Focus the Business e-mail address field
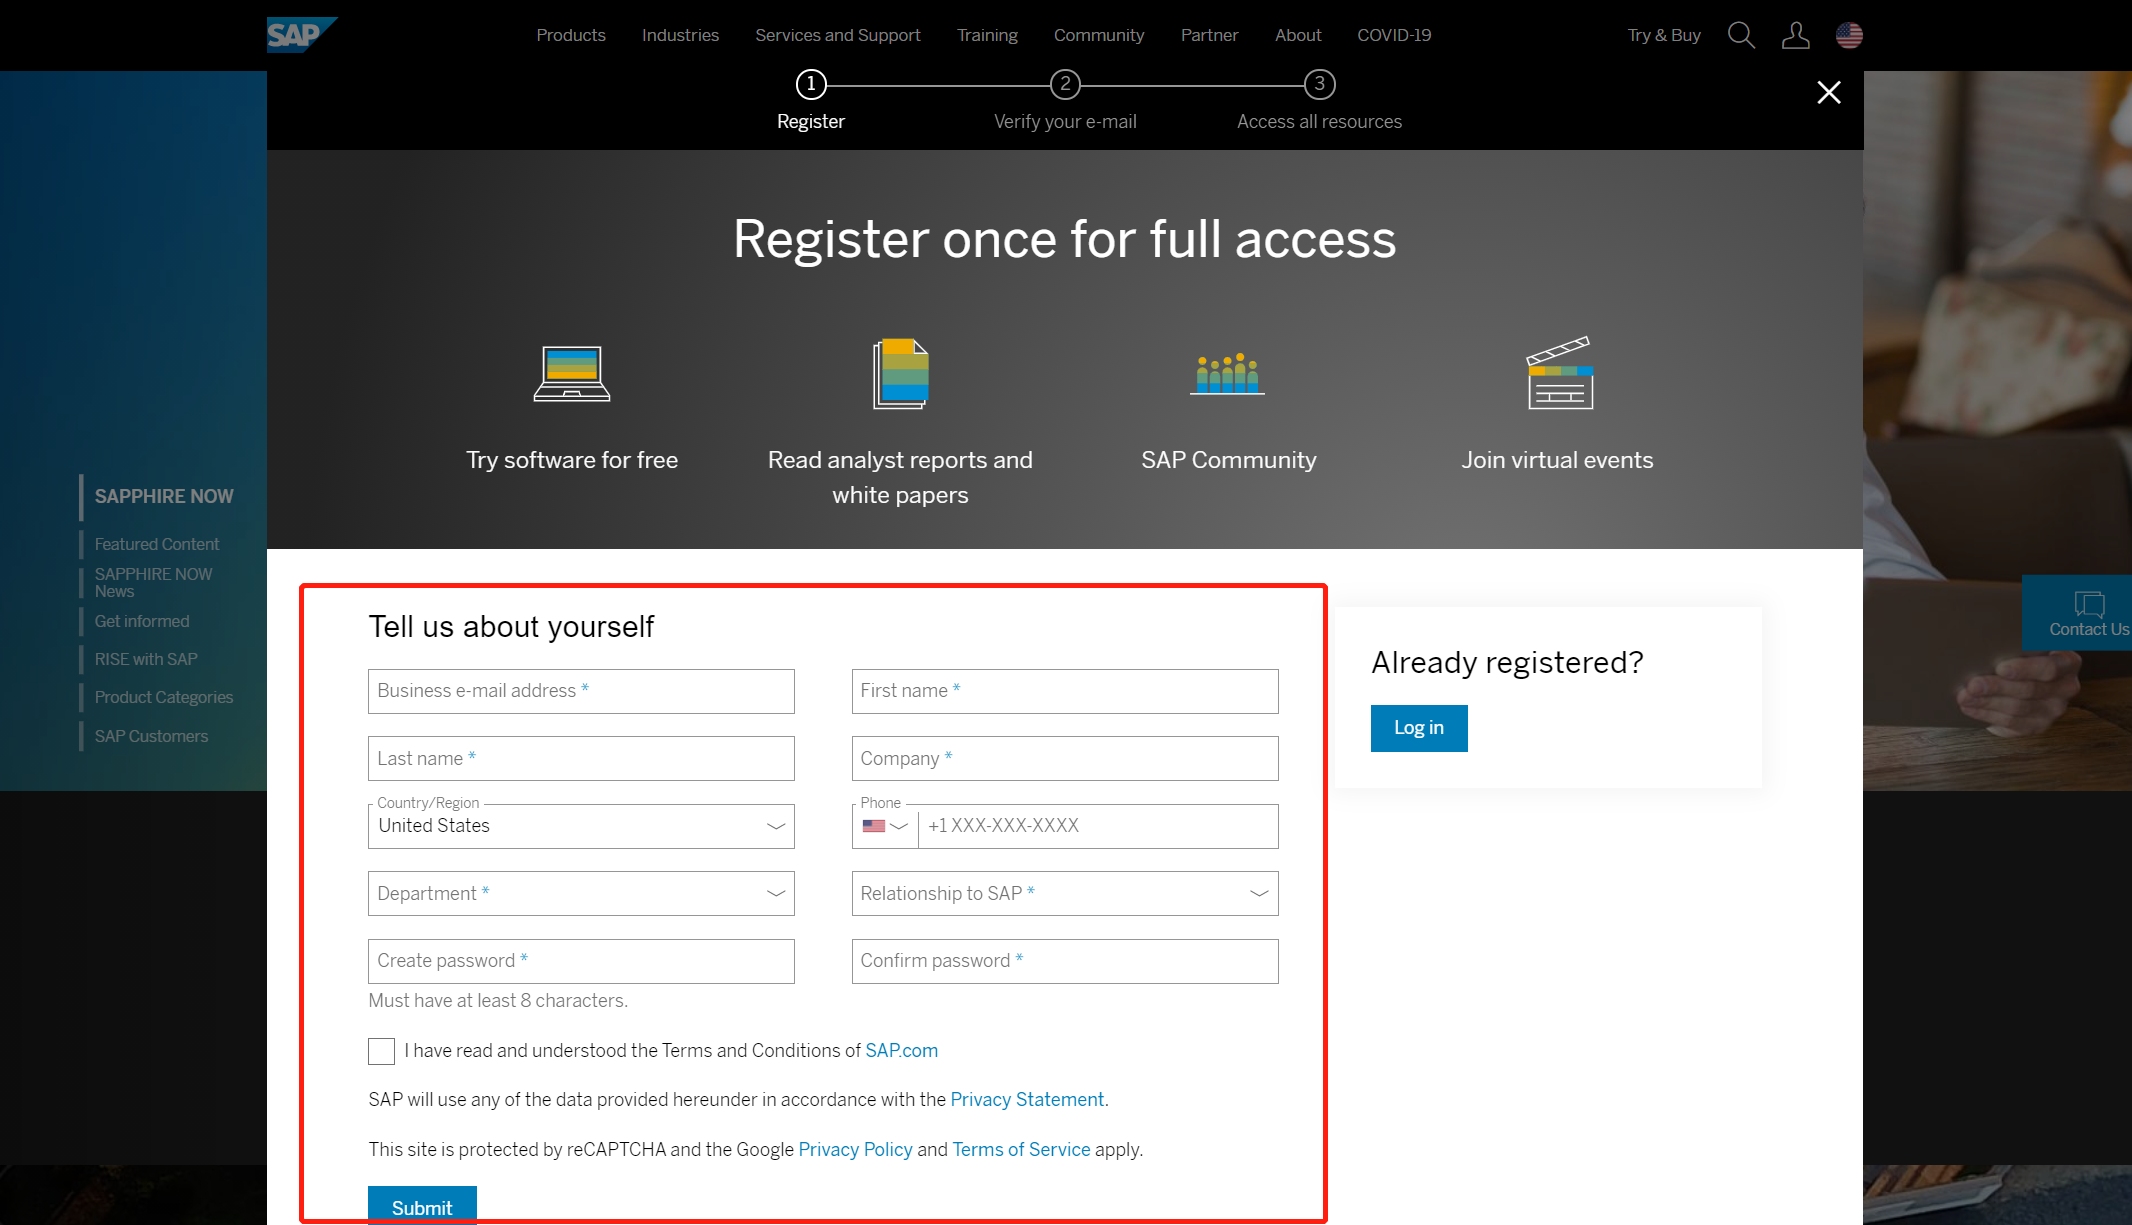2132x1225 pixels. pyautogui.click(x=580, y=691)
